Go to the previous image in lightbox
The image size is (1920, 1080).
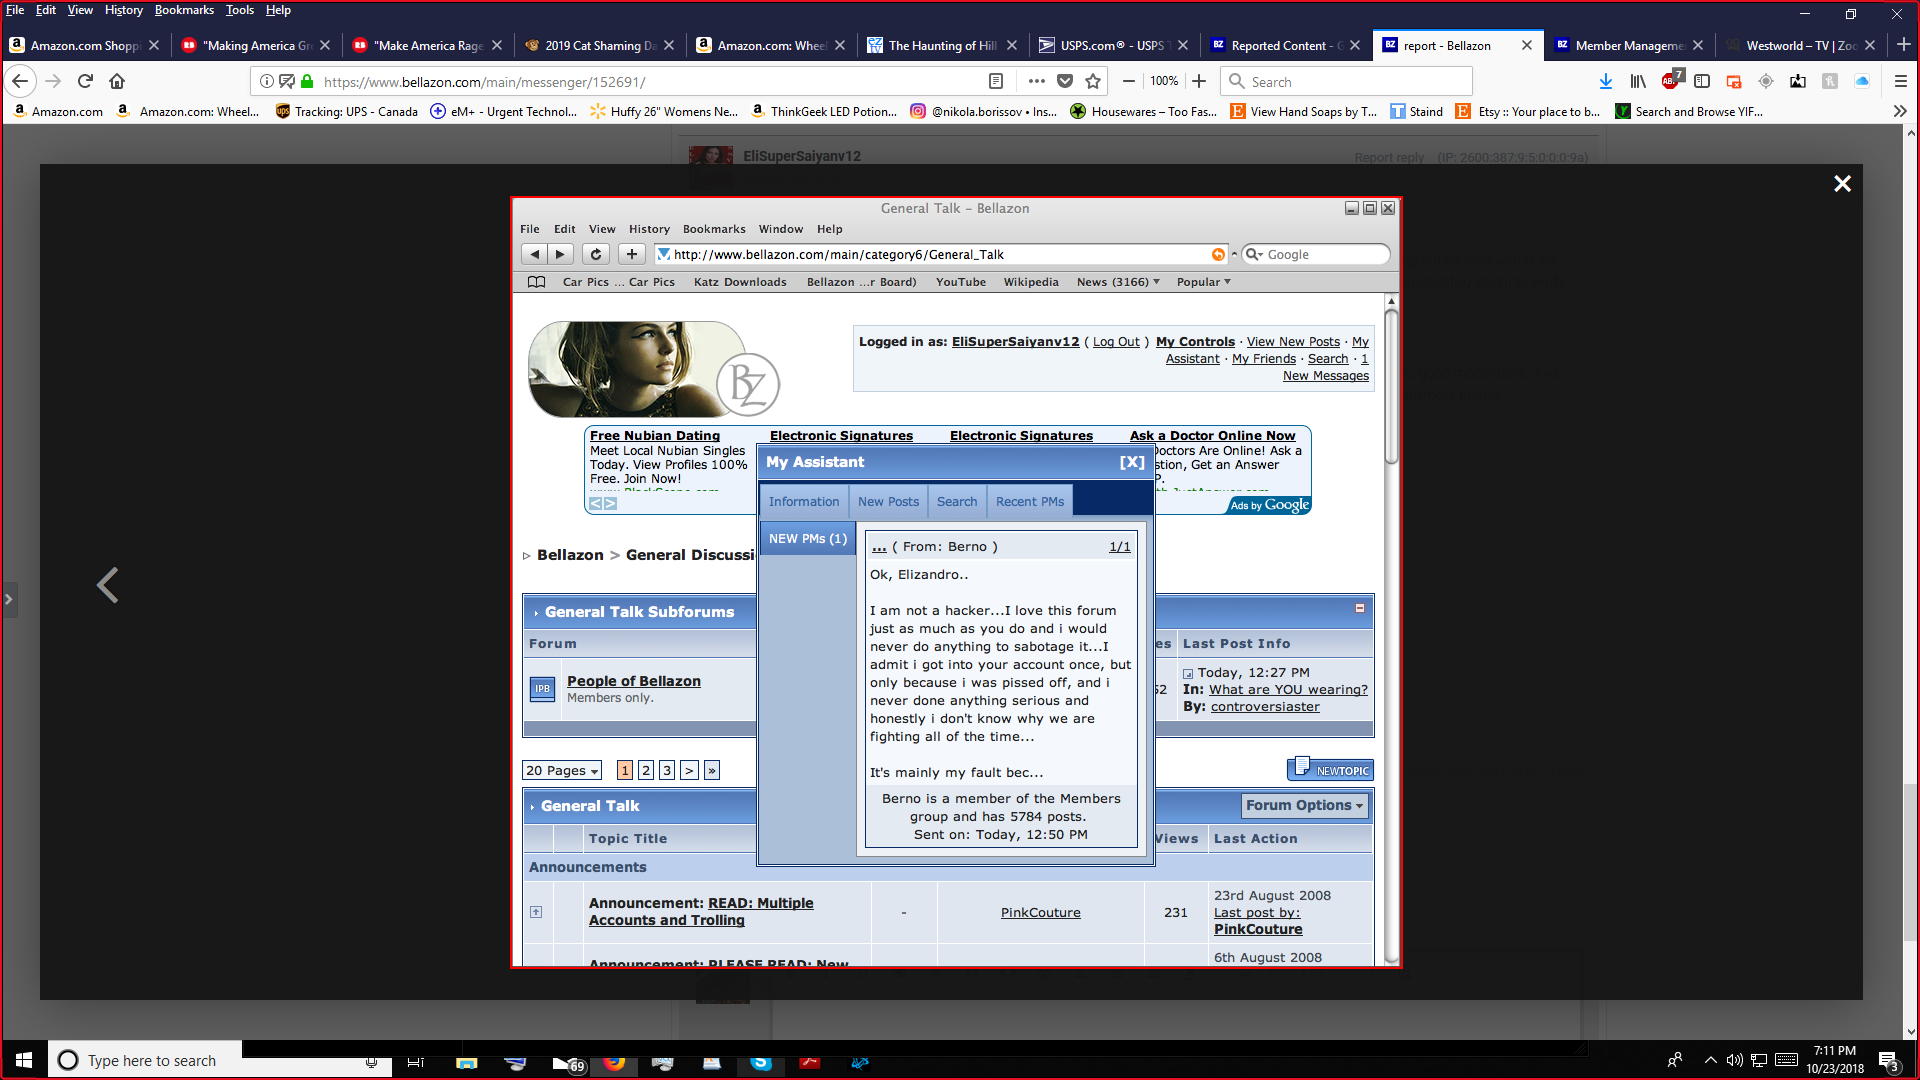click(x=107, y=585)
